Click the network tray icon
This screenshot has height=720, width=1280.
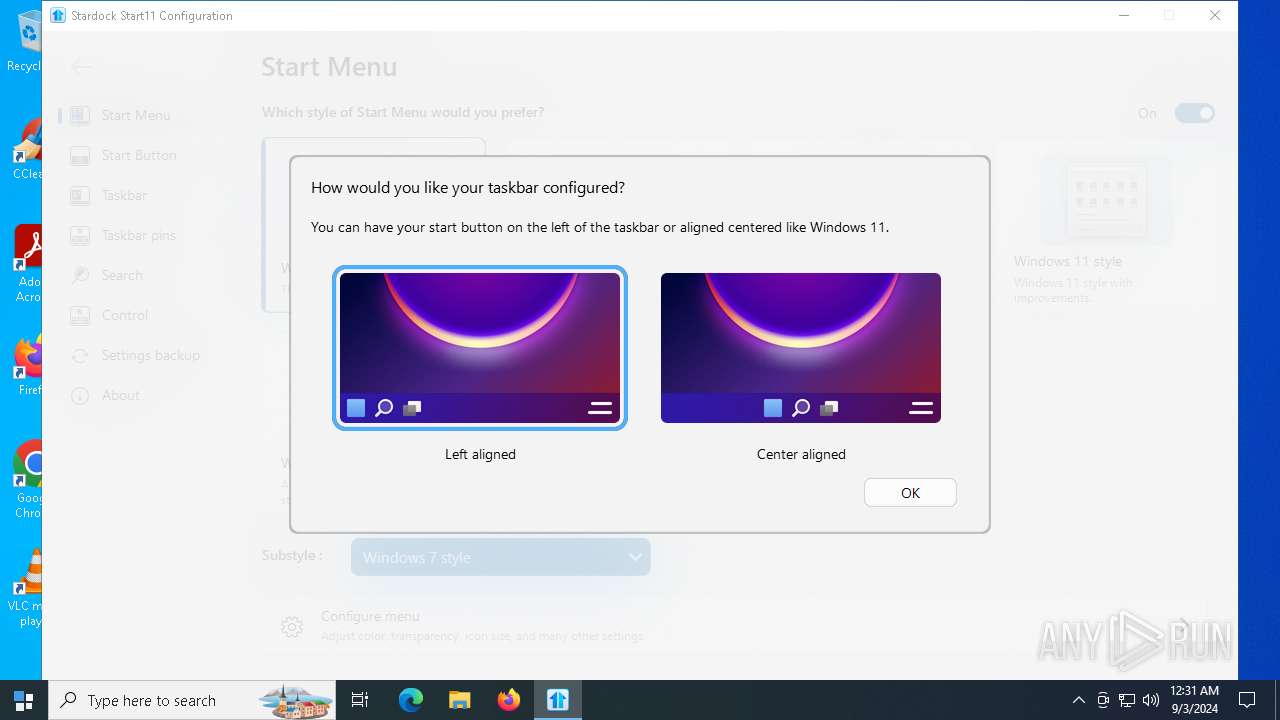coord(1127,700)
